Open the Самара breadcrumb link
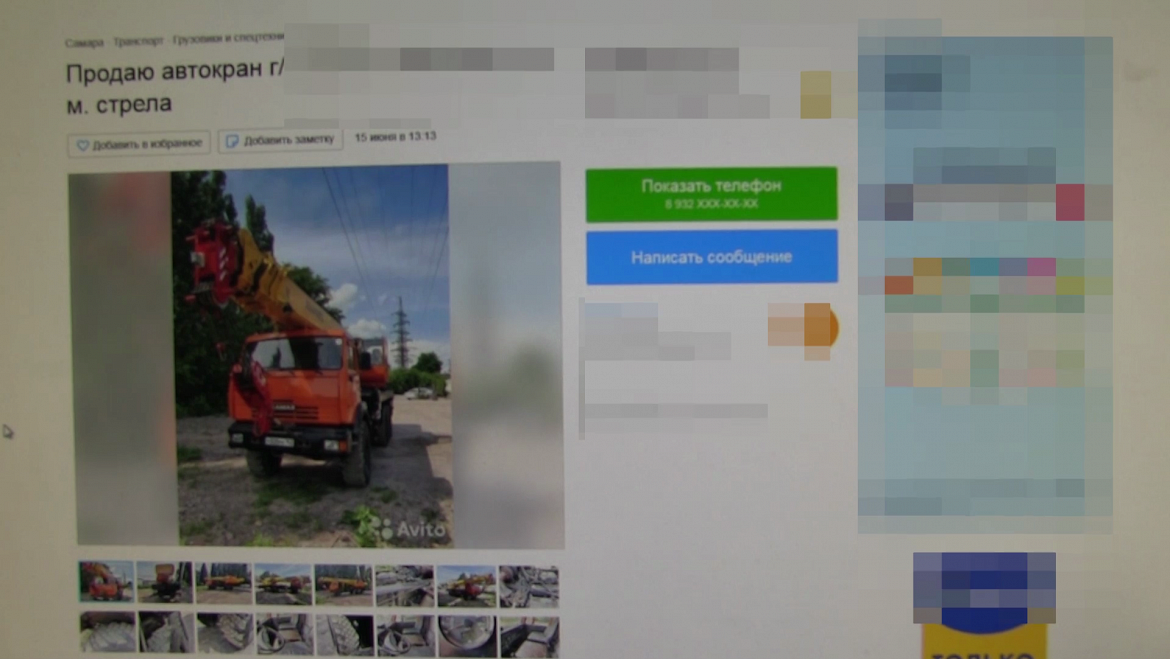The image size is (1170, 659). tap(84, 43)
